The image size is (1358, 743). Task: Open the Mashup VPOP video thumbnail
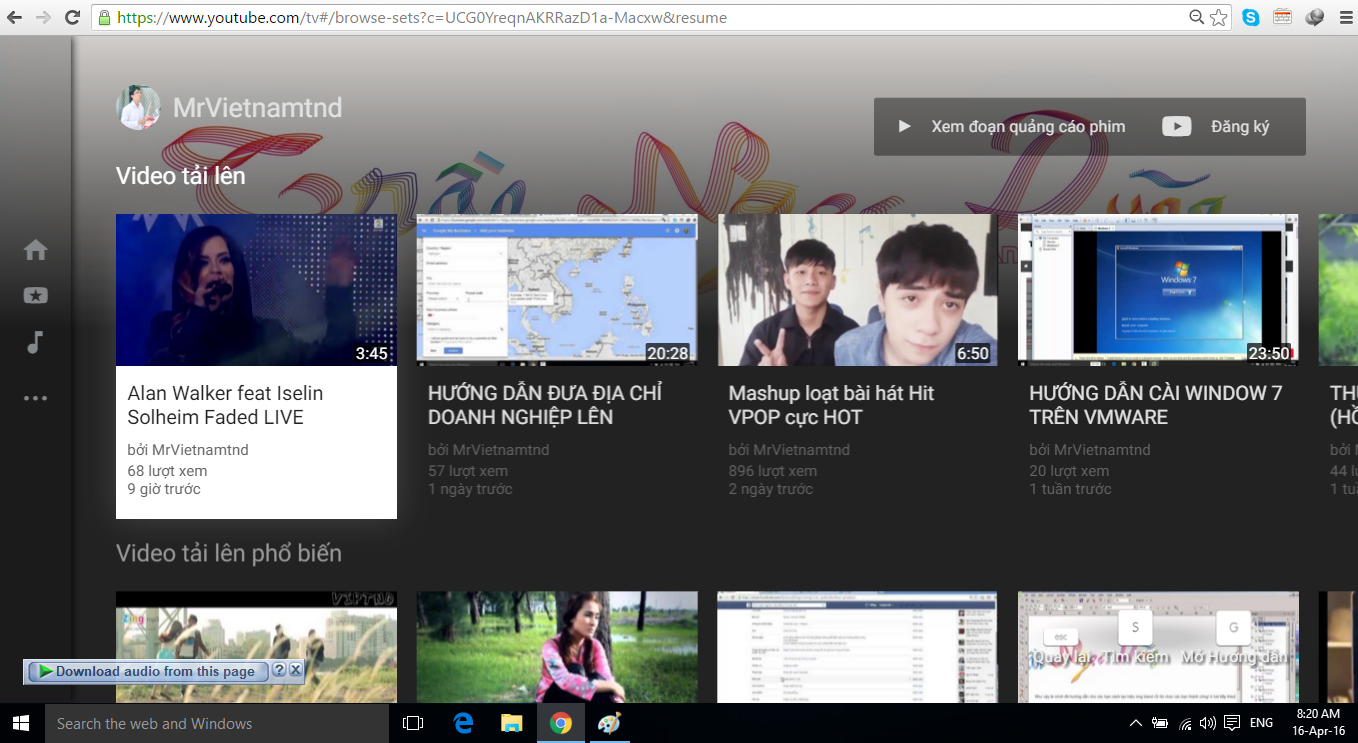pos(858,290)
